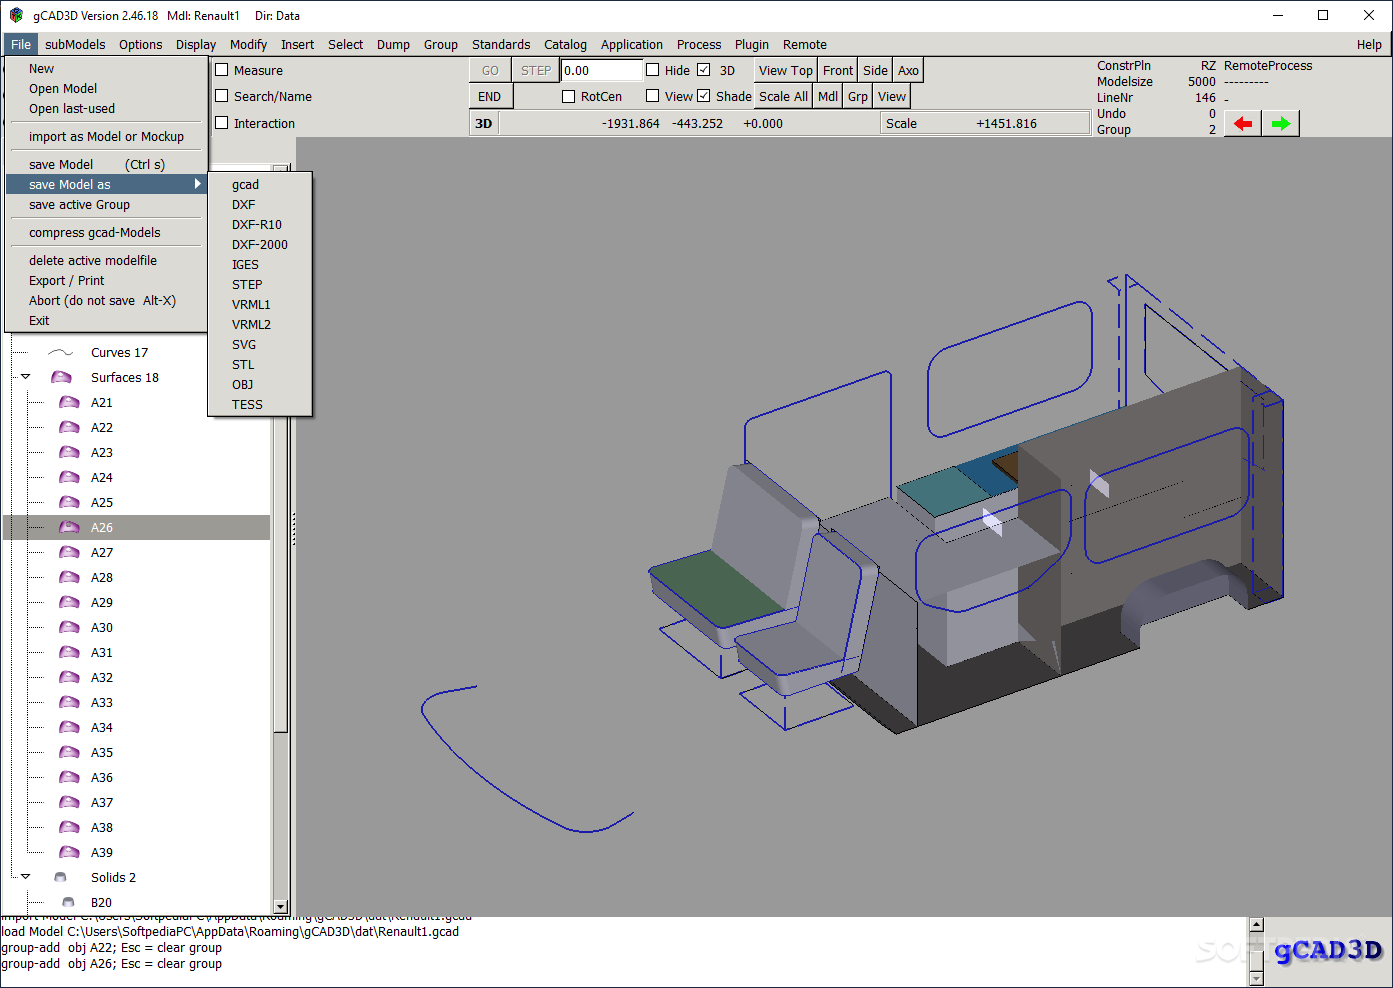1393x988 pixels.
Task: Select the surface icon beside A29
Action: coord(69,602)
